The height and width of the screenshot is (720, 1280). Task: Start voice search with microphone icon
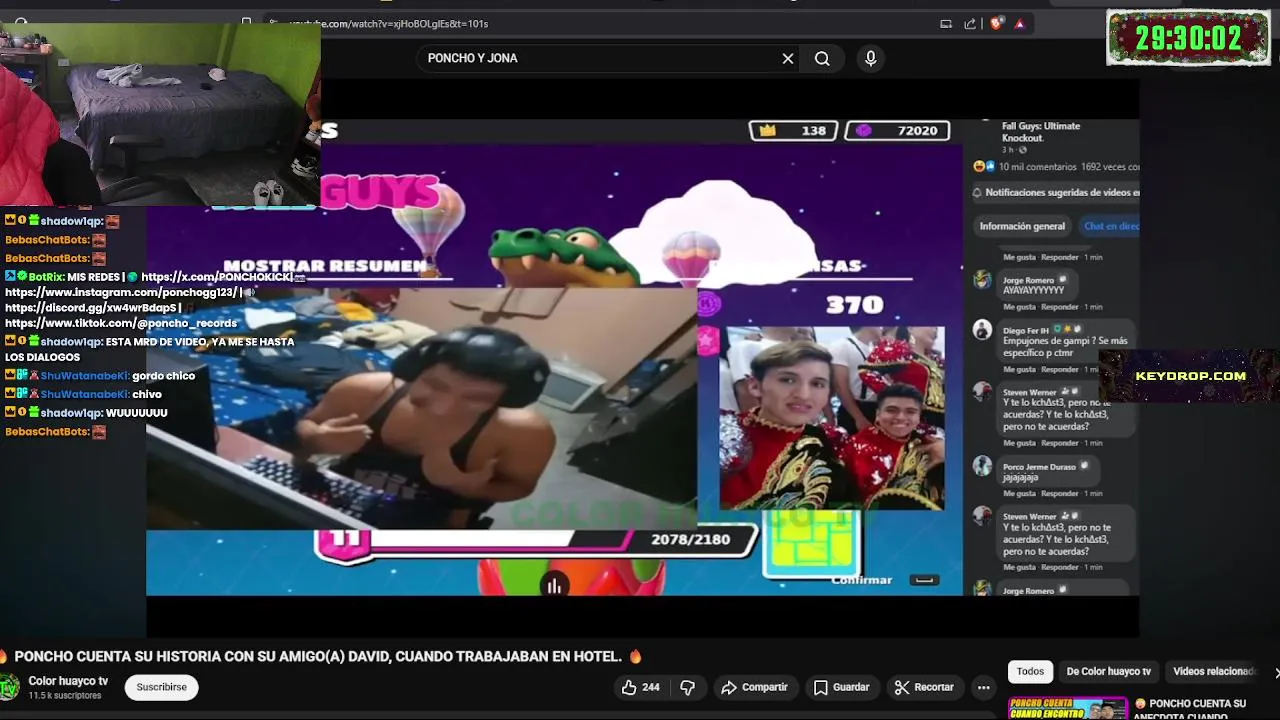(x=870, y=59)
